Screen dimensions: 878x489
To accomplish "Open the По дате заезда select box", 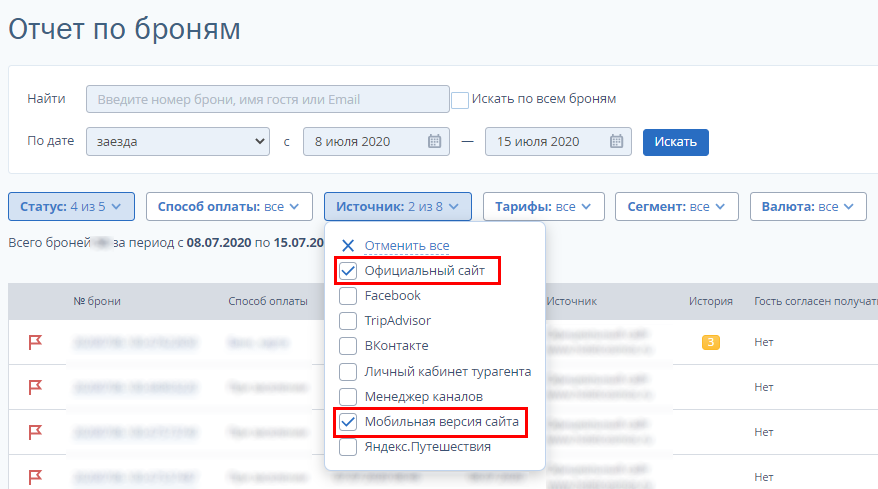I will tap(177, 141).
